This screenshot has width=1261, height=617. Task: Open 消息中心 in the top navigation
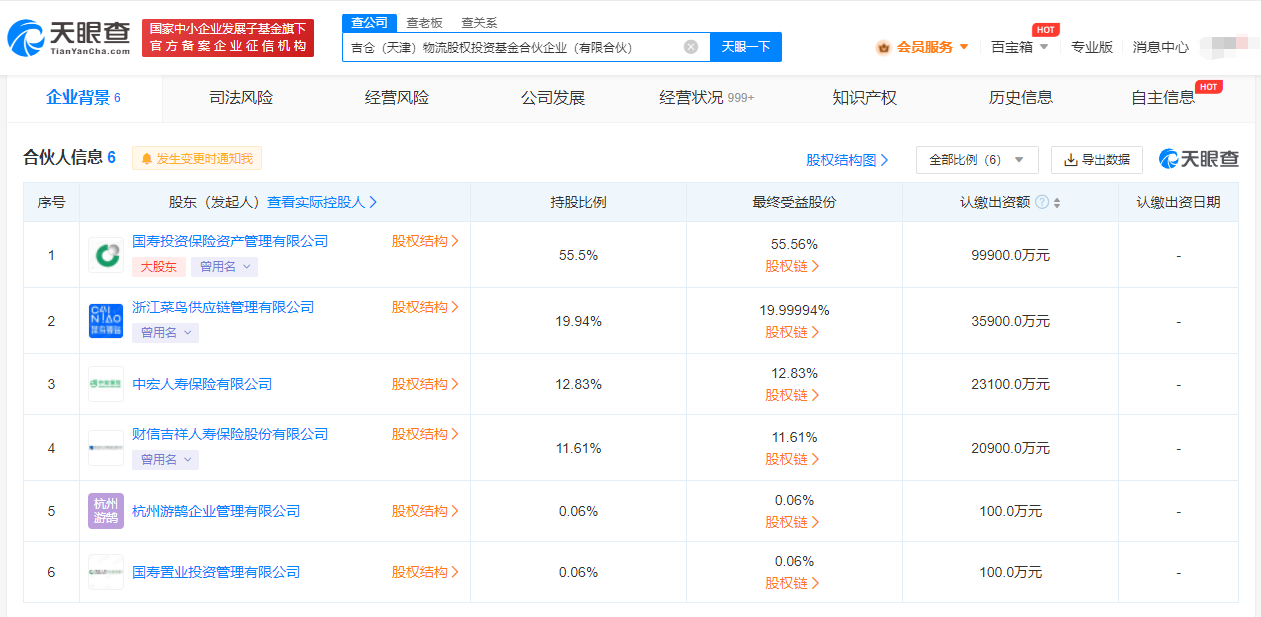click(1161, 47)
